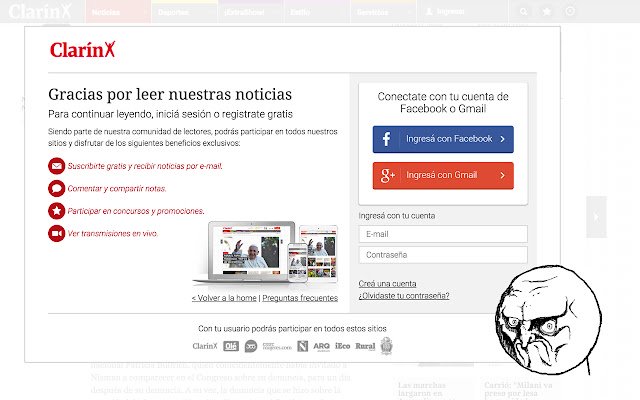640x400 pixels.
Task: Click the Google+ 'g+' logo icon
Action: pos(388,176)
